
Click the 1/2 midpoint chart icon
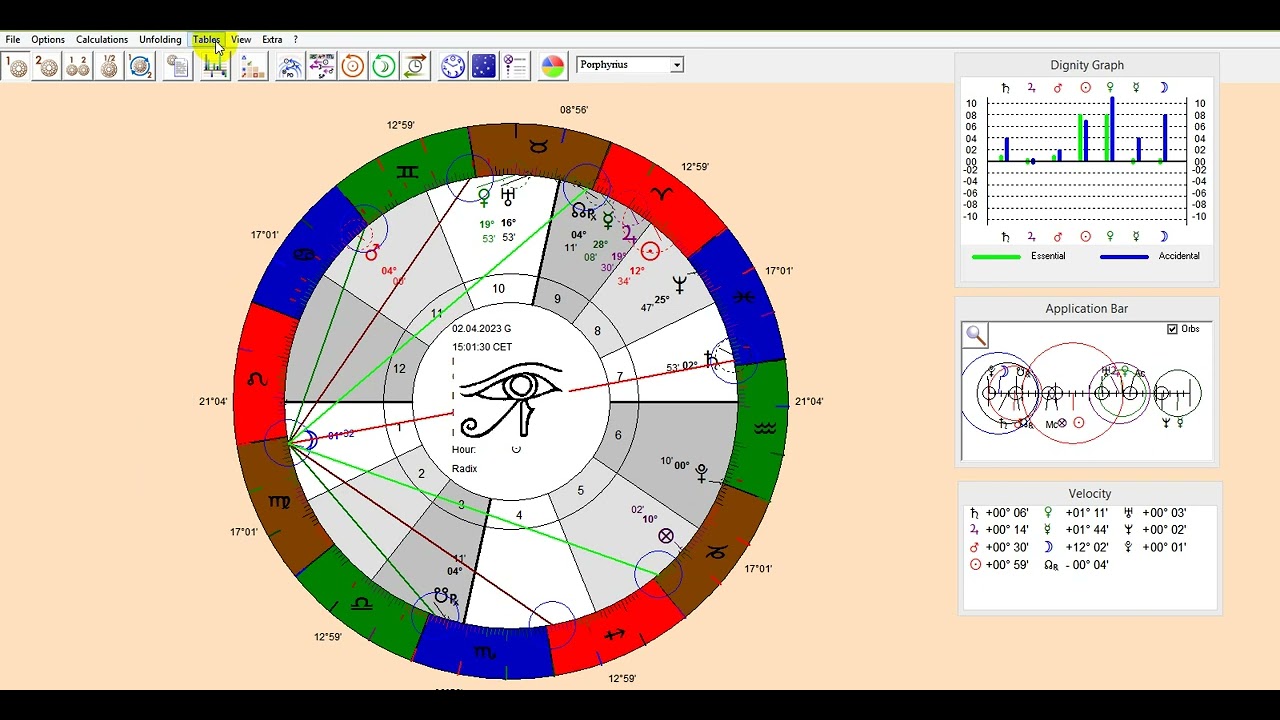click(109, 67)
